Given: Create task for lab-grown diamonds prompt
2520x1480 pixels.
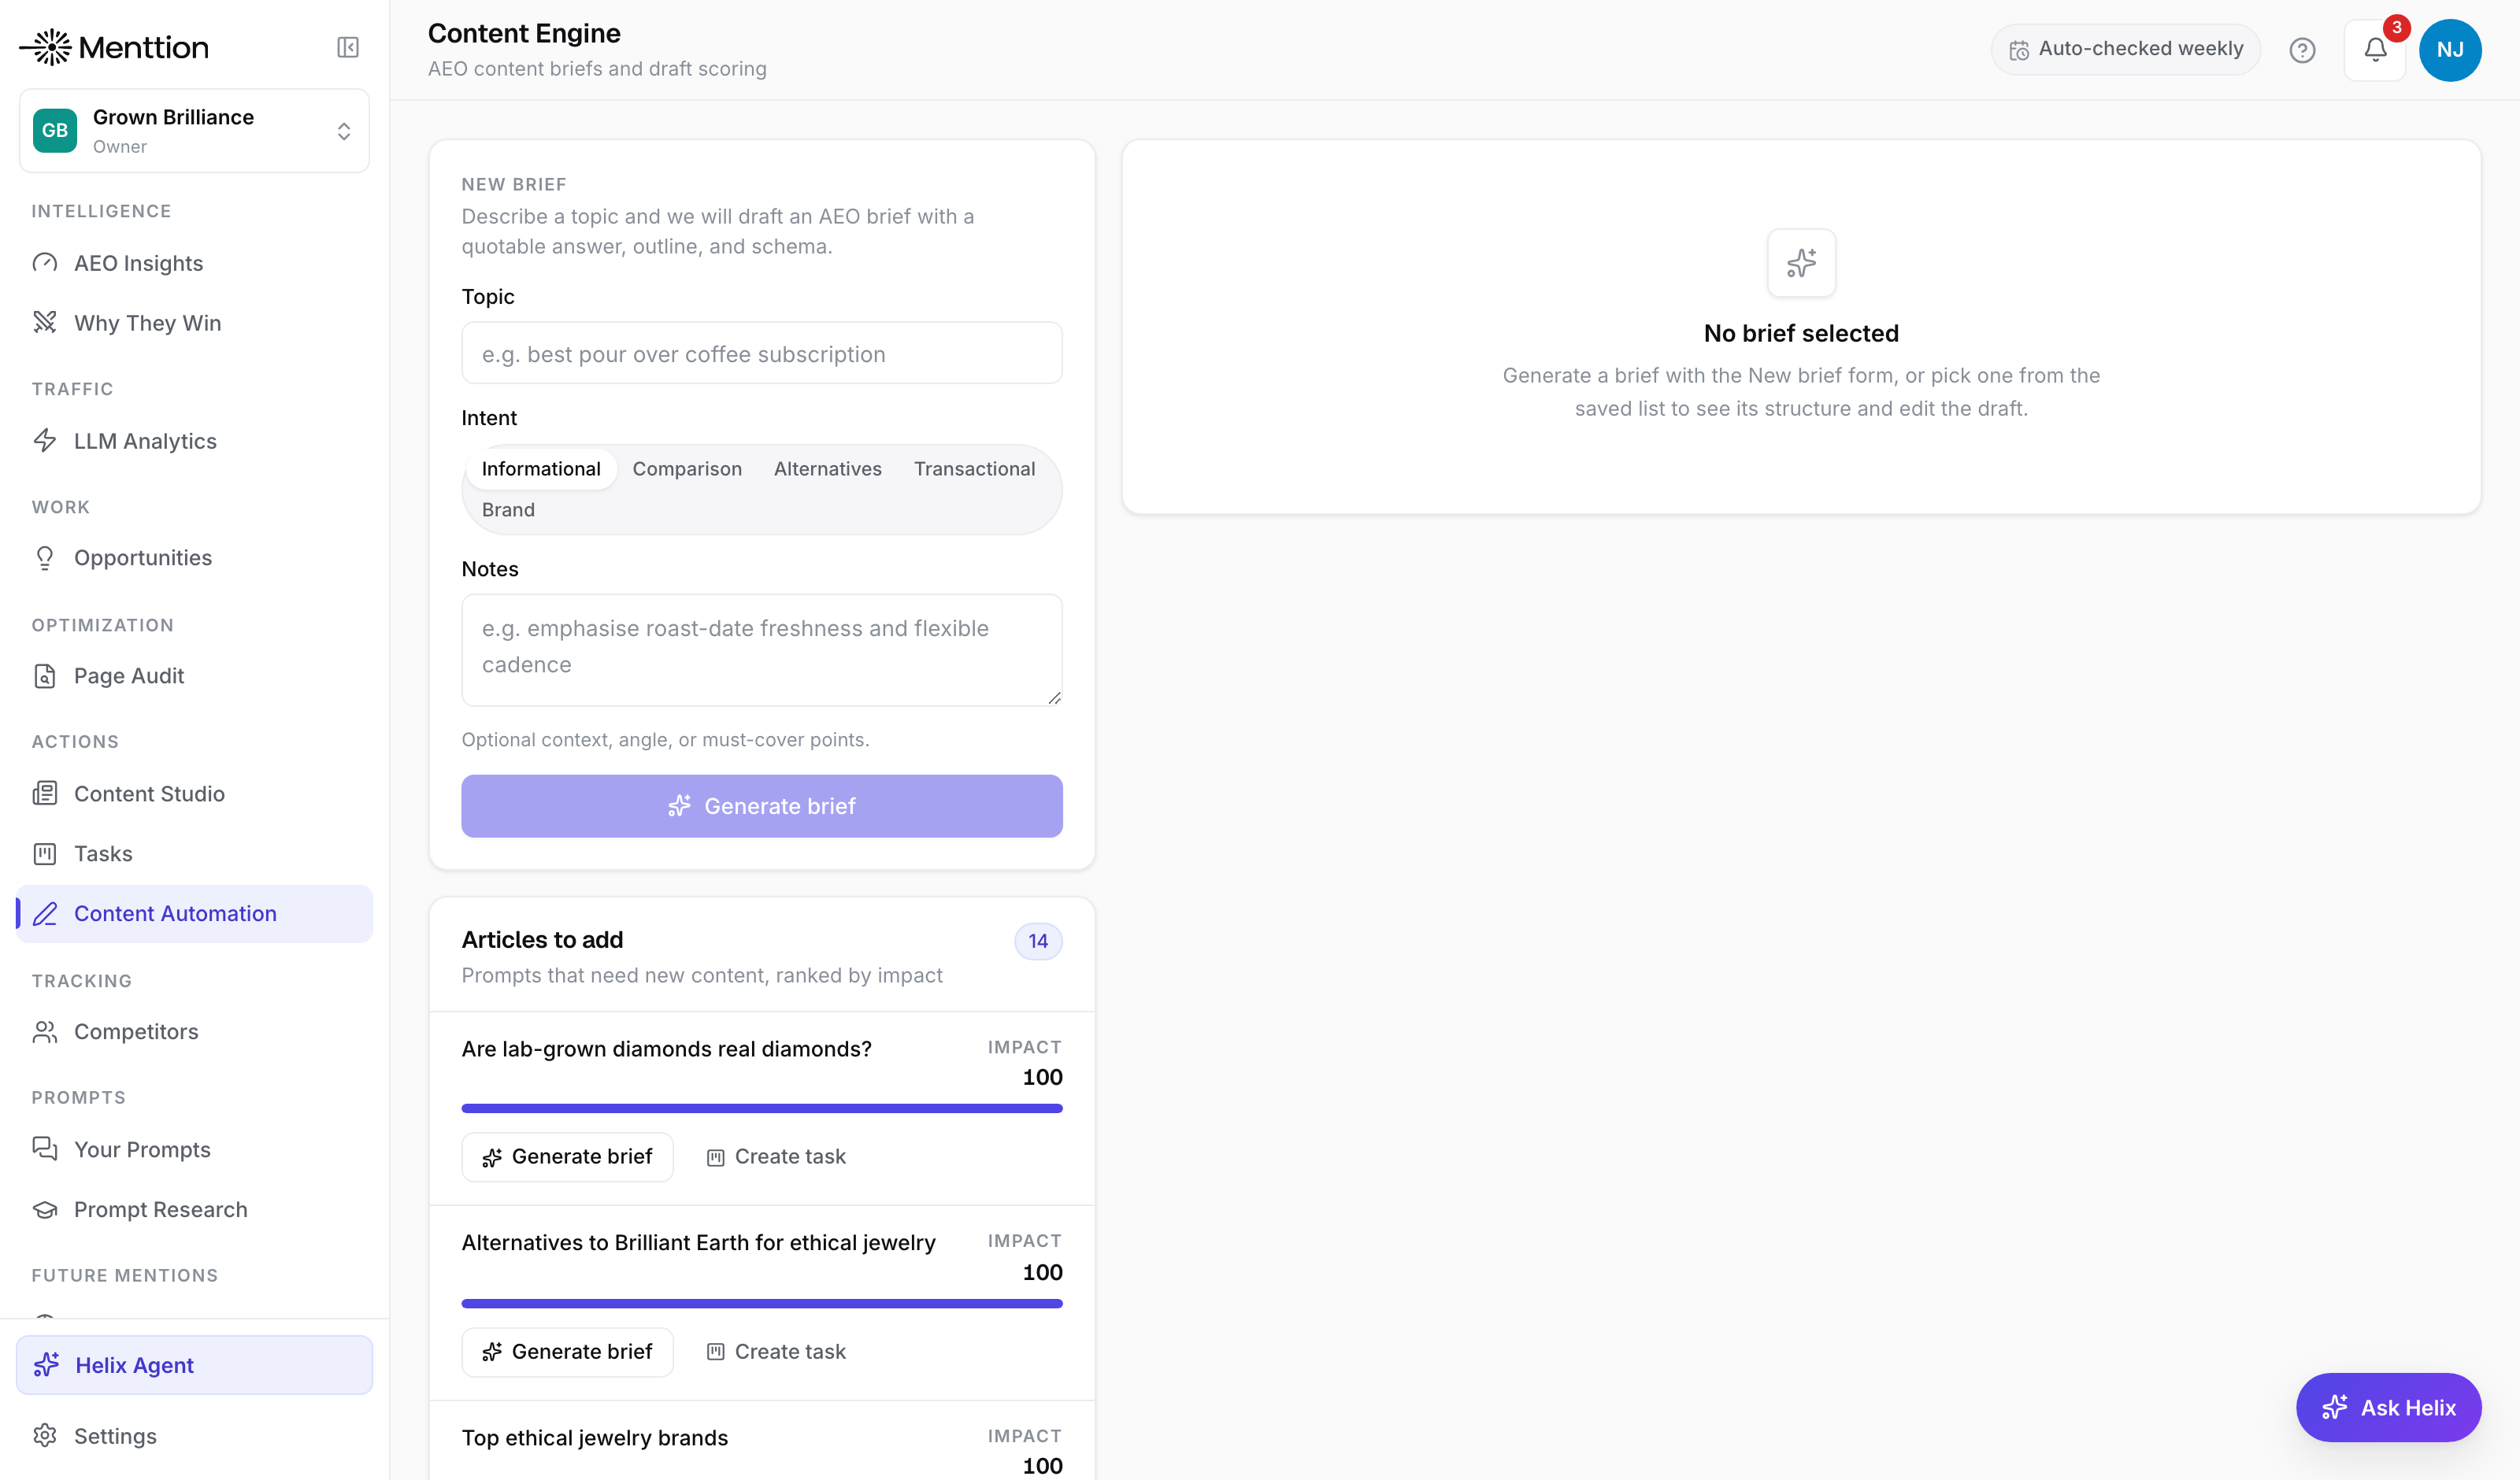Looking at the screenshot, I should [x=776, y=1157].
